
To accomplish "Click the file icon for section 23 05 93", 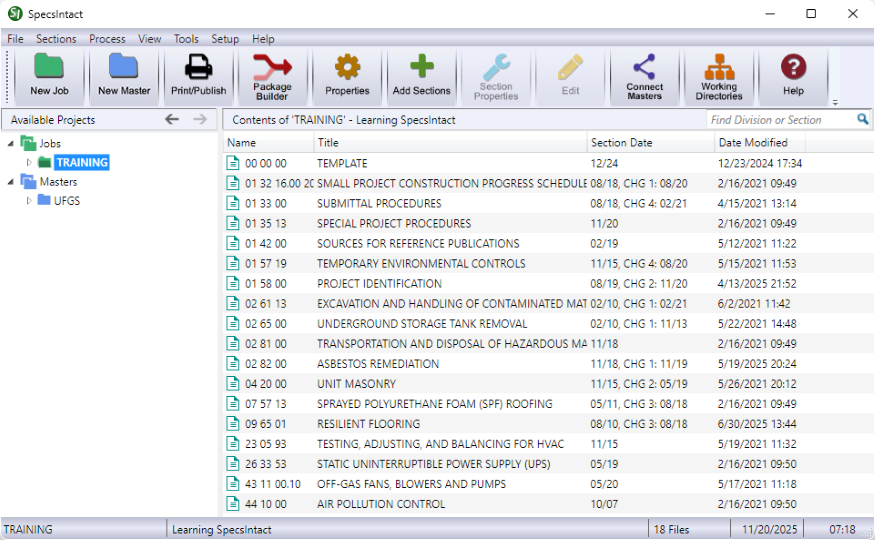I will tap(233, 444).
